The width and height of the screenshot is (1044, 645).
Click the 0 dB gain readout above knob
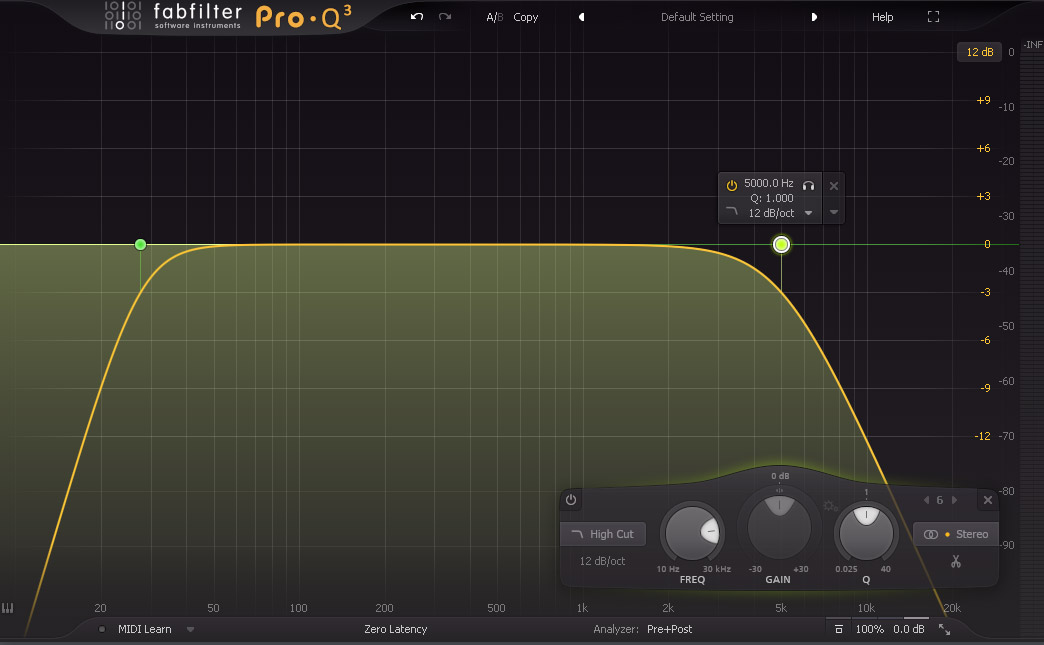pos(780,476)
